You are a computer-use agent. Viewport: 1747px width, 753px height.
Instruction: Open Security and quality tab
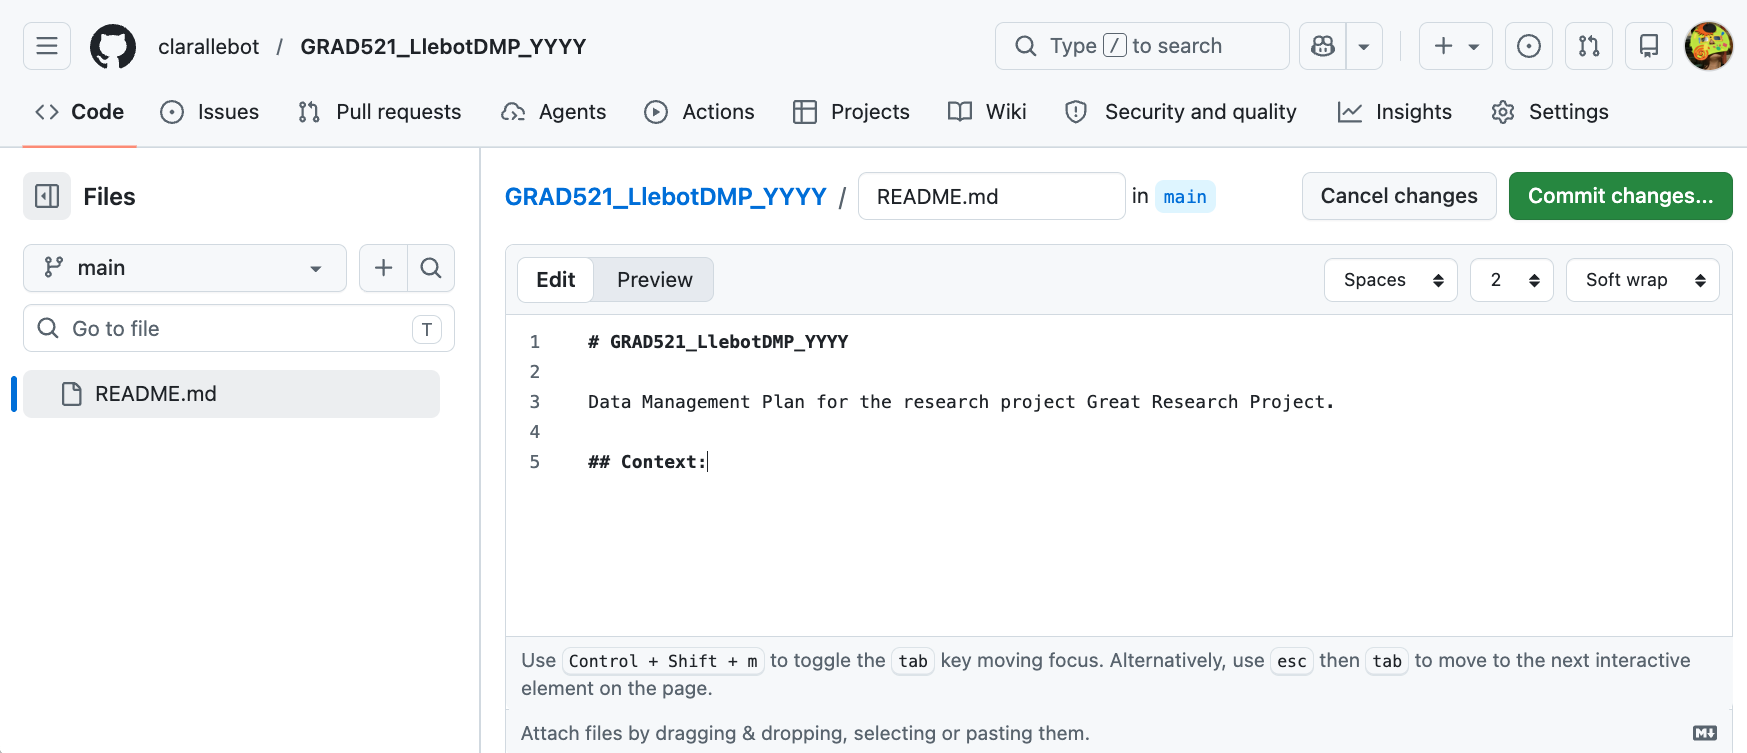click(x=1181, y=112)
